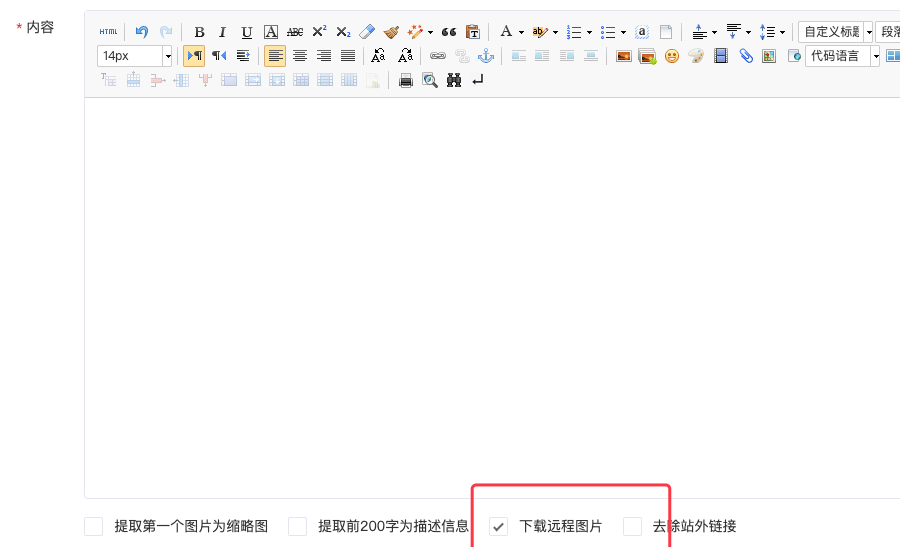Align text right
Screen dimensions: 900x547
pyautogui.click(x=324, y=56)
